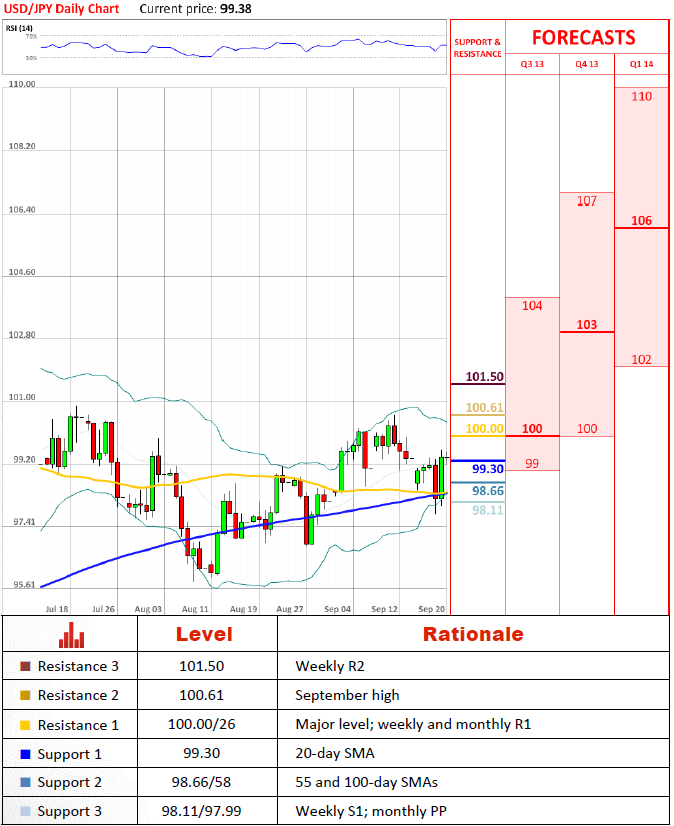The width and height of the screenshot is (674, 826).
Task: Click the Resistance 1 yellow color square
Action: [25, 725]
